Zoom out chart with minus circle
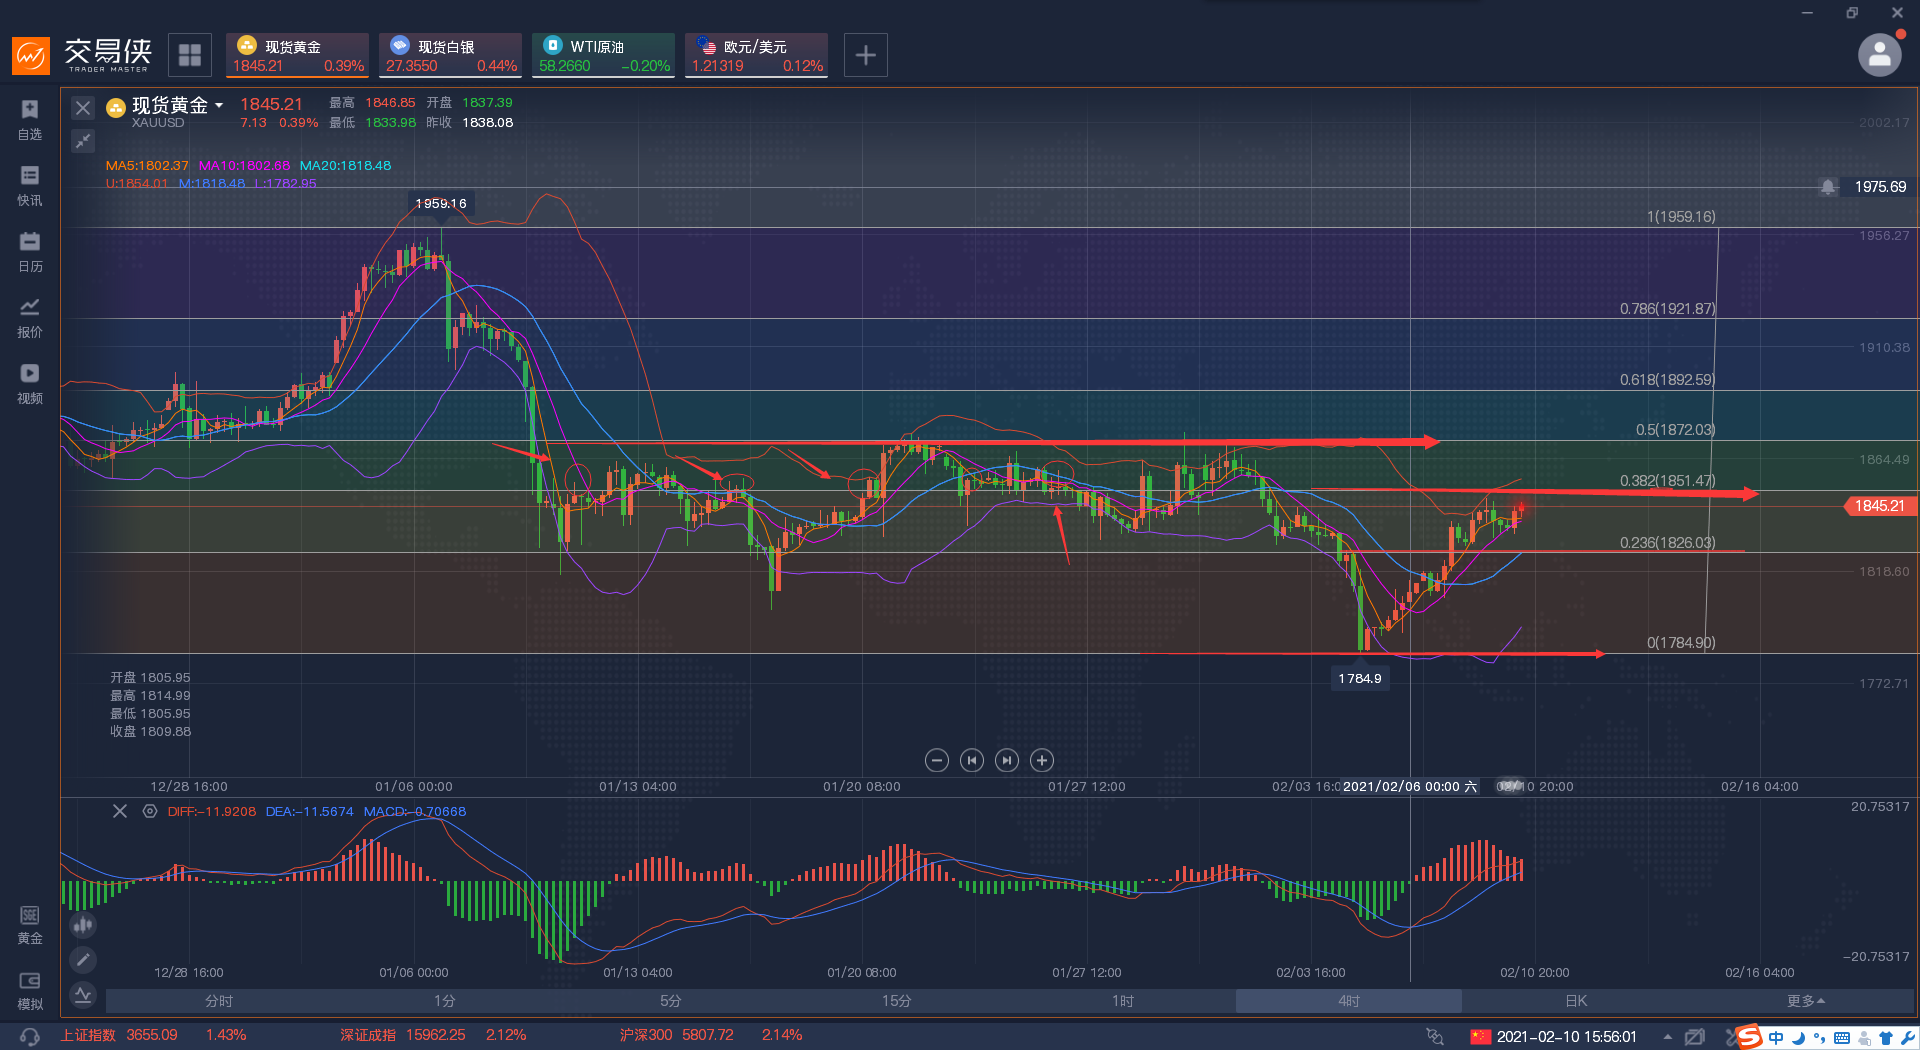 [x=937, y=761]
